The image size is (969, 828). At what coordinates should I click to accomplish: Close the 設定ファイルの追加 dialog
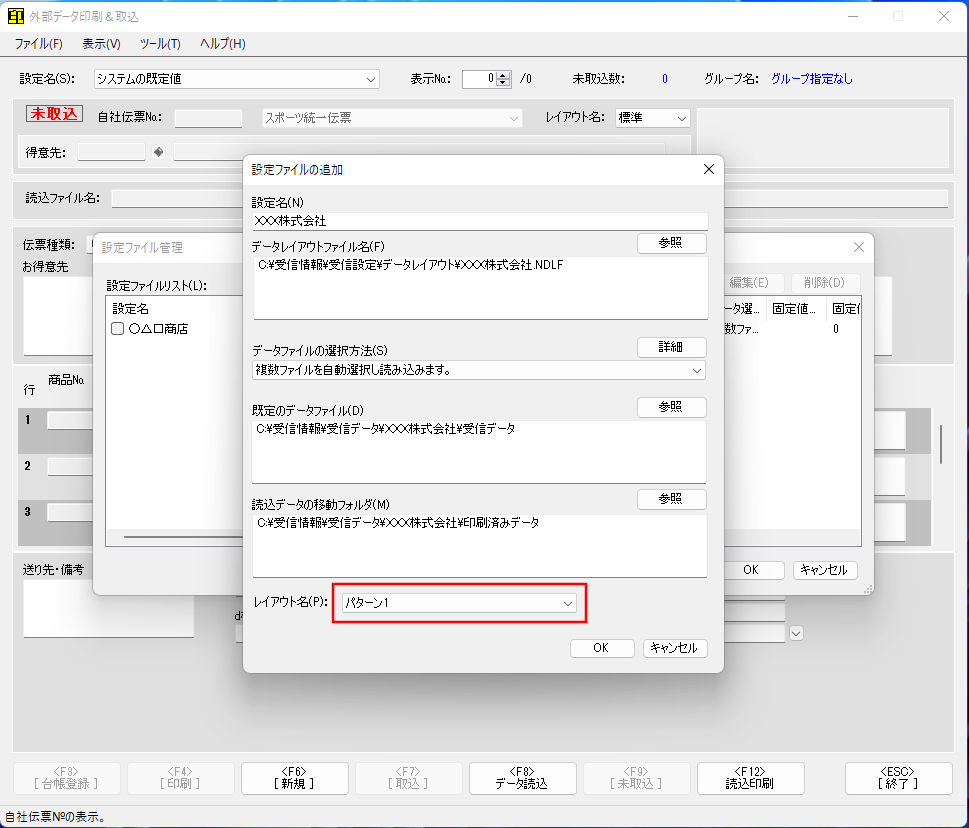(x=709, y=169)
